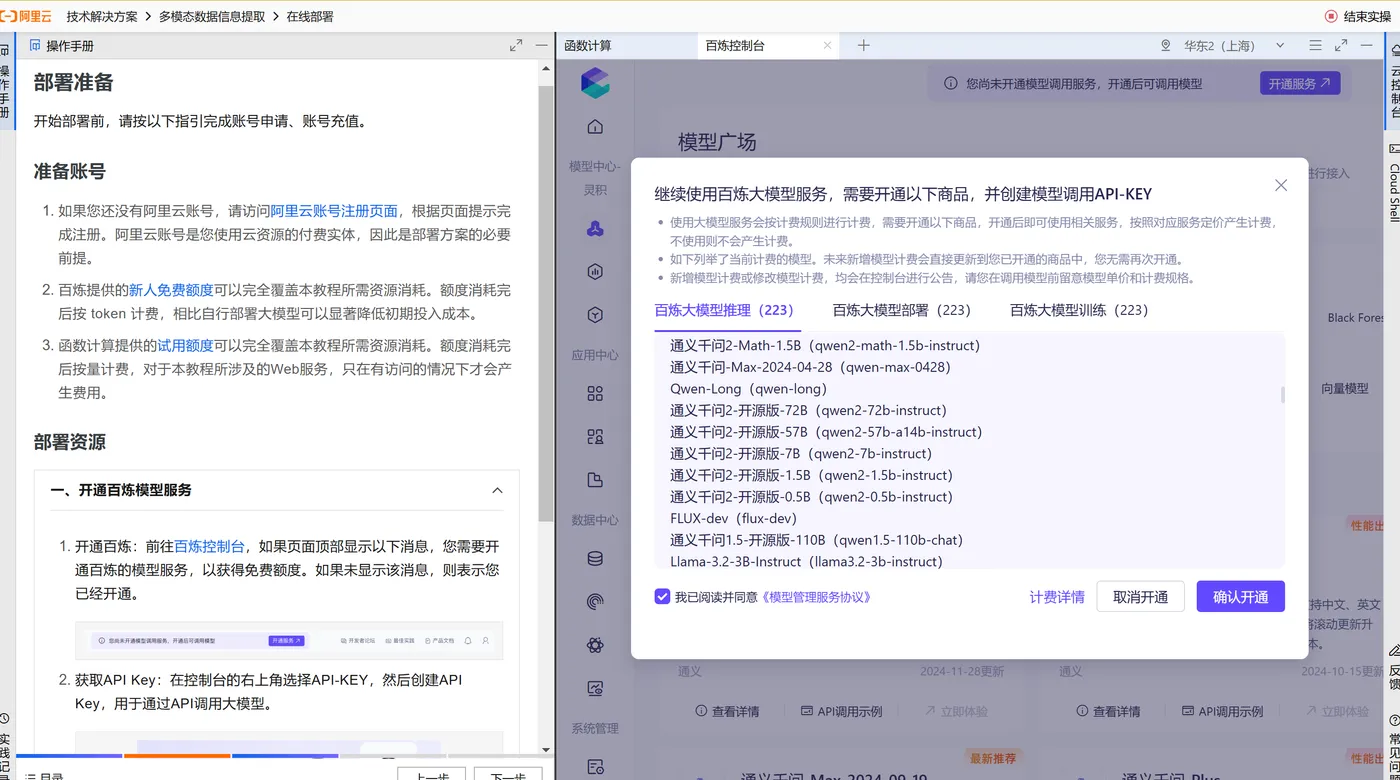The width and height of the screenshot is (1400, 780).
Task: Select the vertical 操作手册 side tab
Action: [x=5, y=82]
